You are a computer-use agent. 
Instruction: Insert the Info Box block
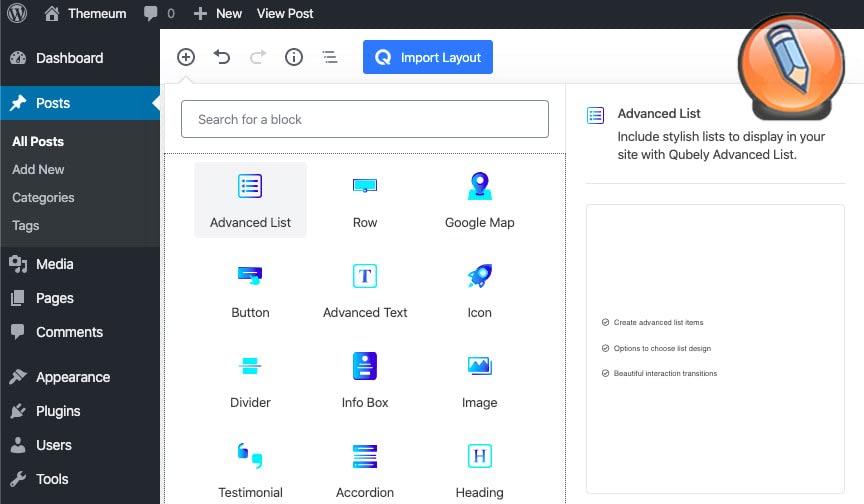coord(365,380)
